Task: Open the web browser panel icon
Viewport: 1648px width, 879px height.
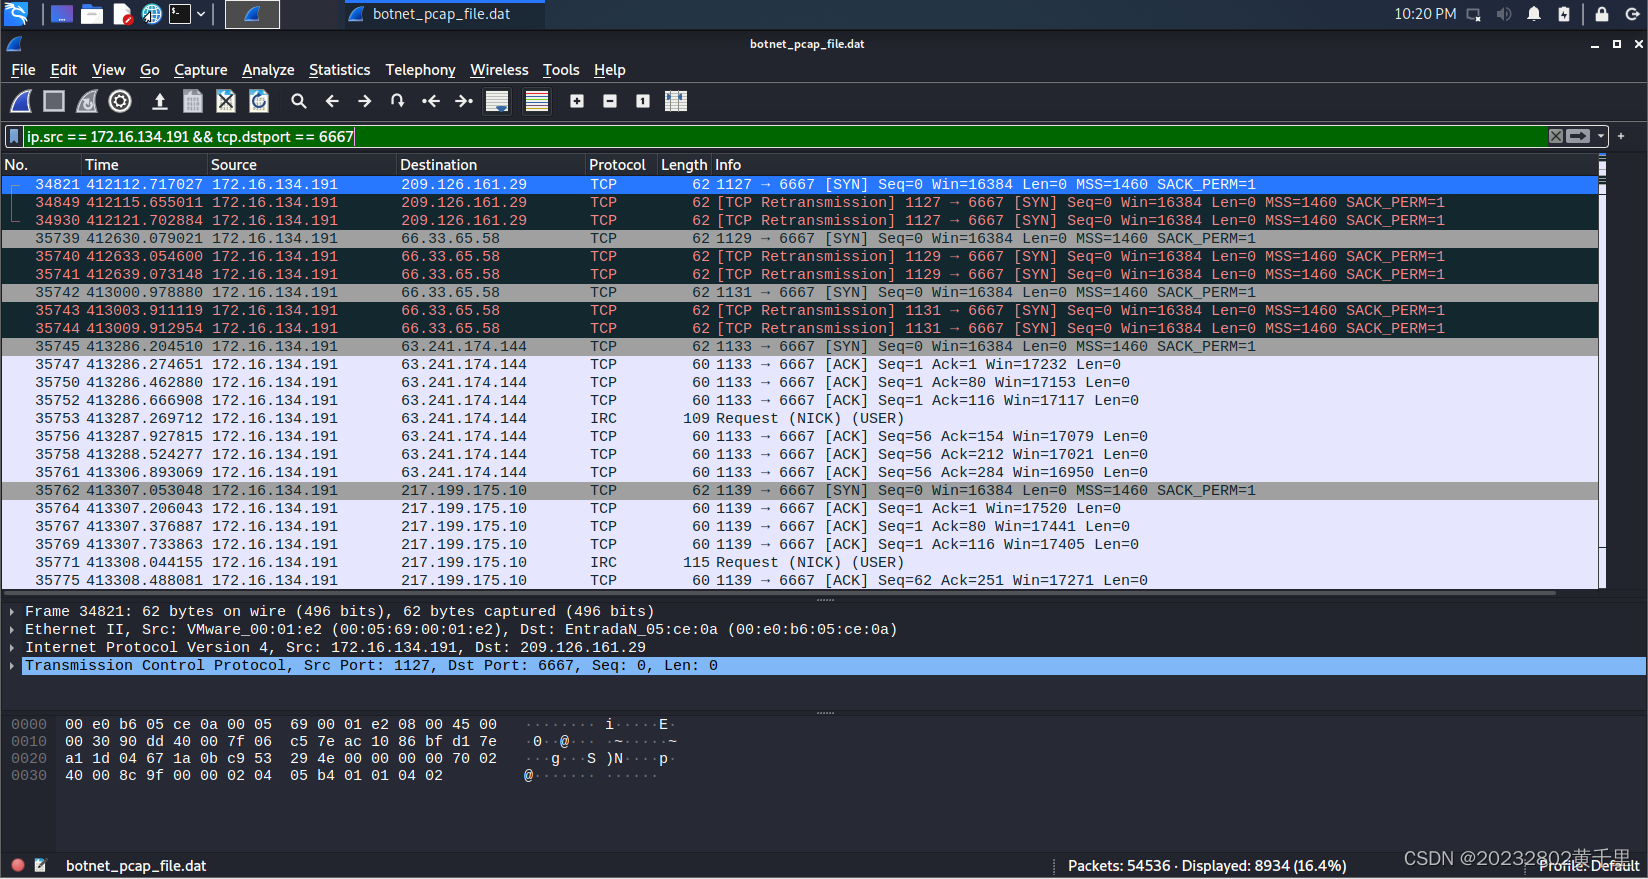Action: pos(151,14)
